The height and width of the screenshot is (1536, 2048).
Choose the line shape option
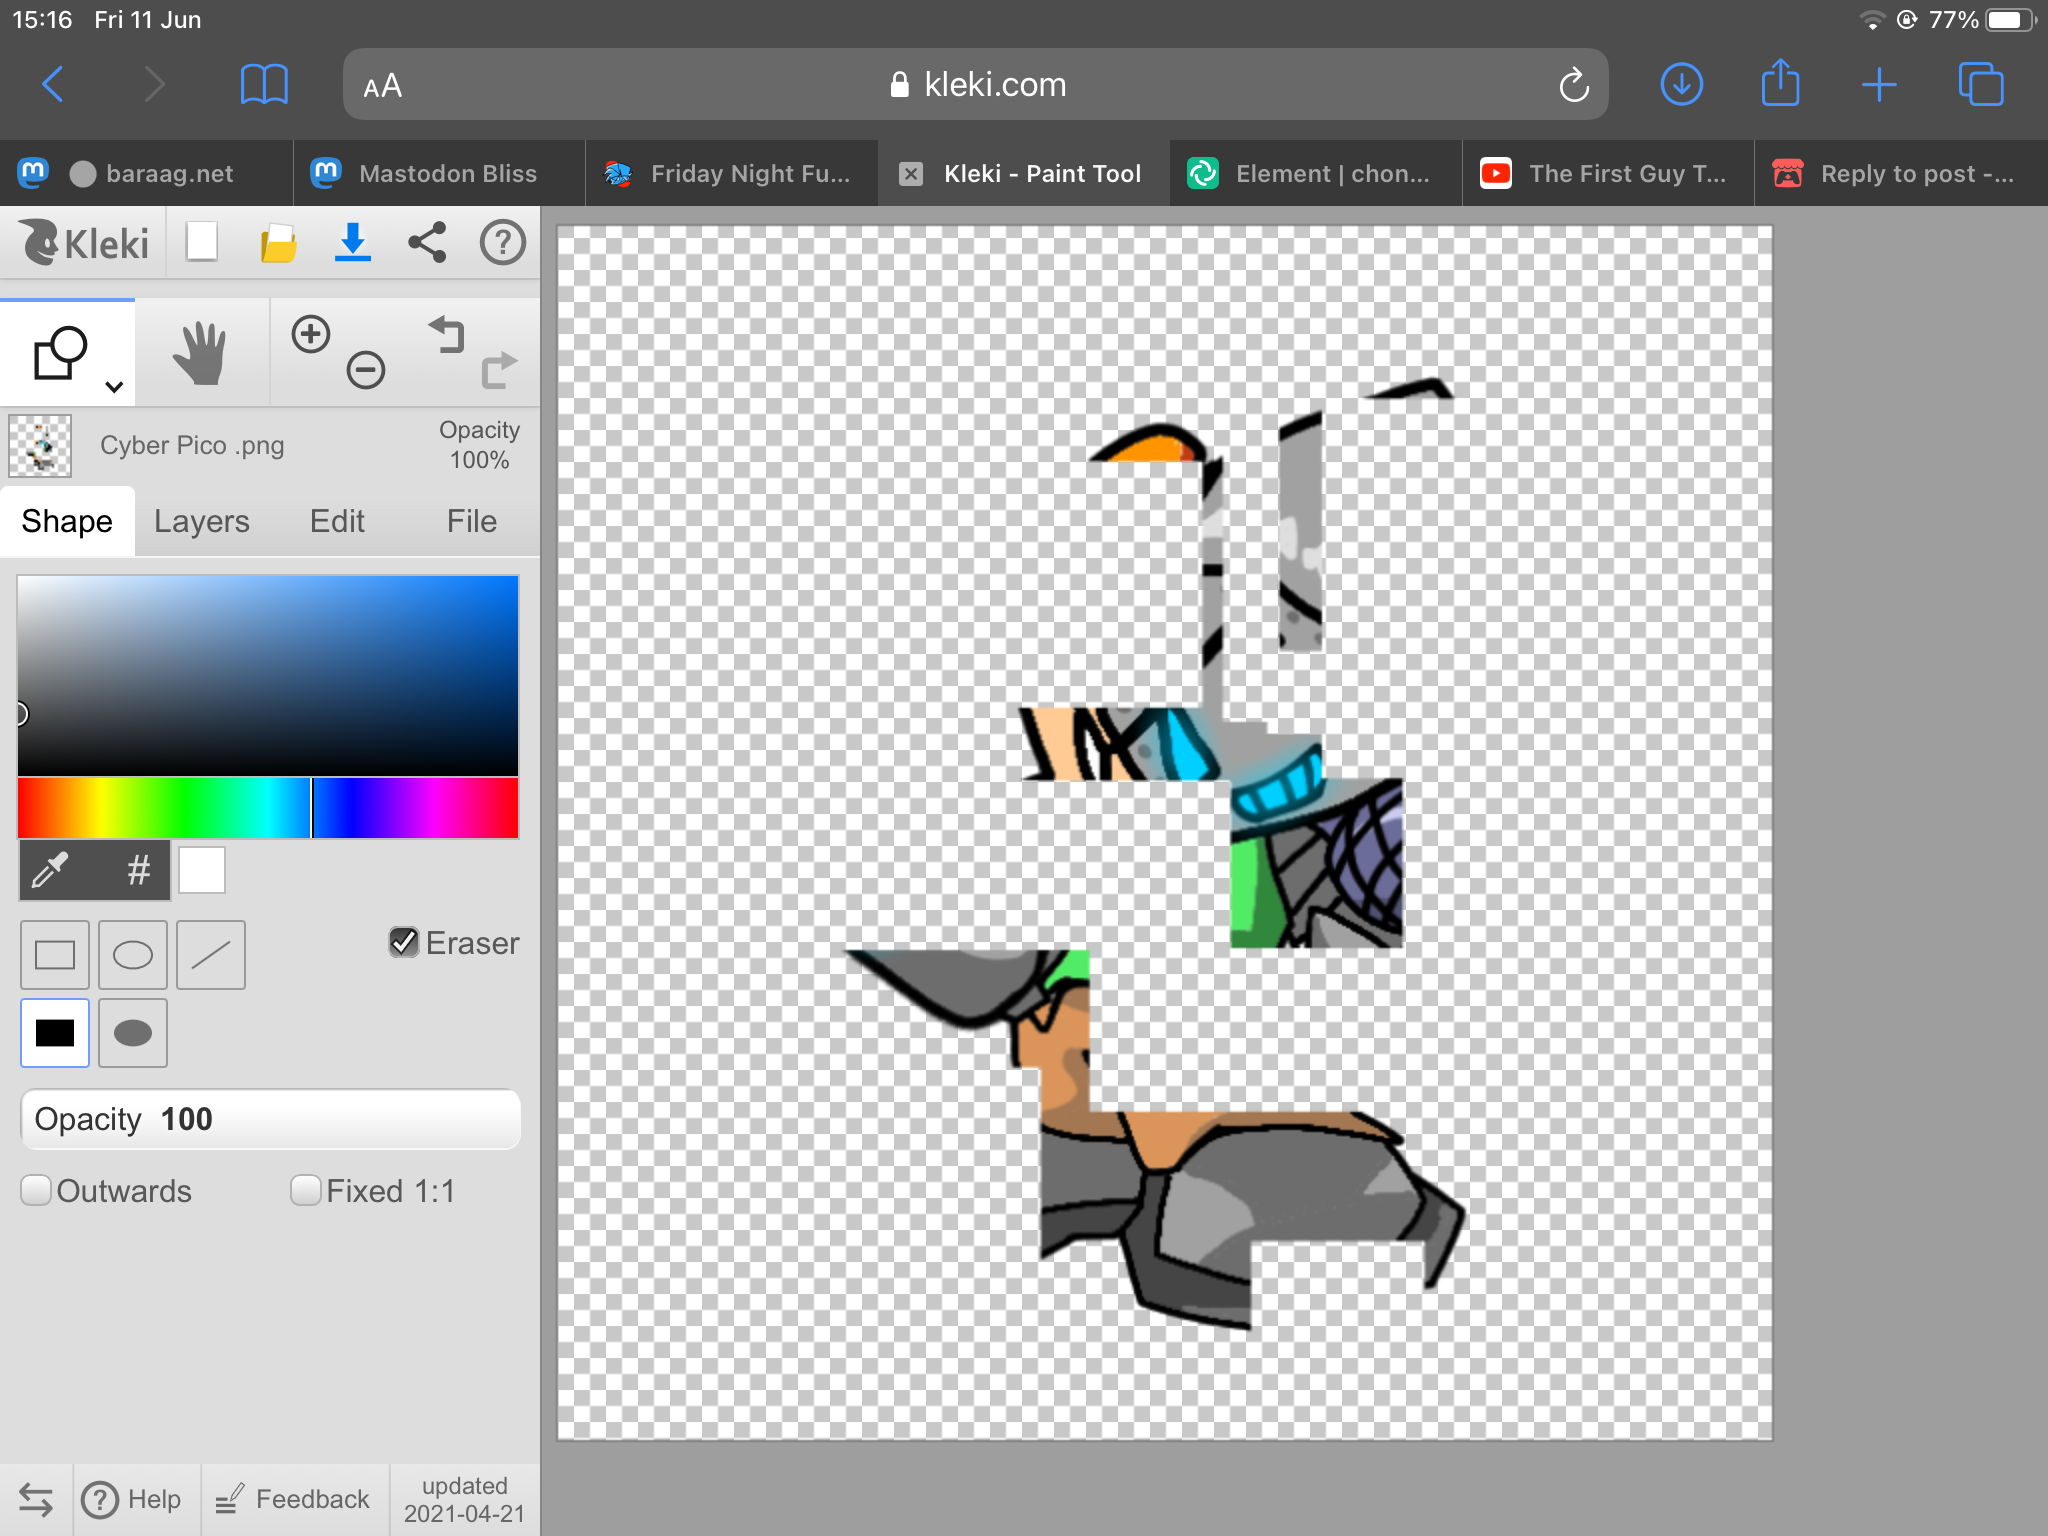pos(211,955)
